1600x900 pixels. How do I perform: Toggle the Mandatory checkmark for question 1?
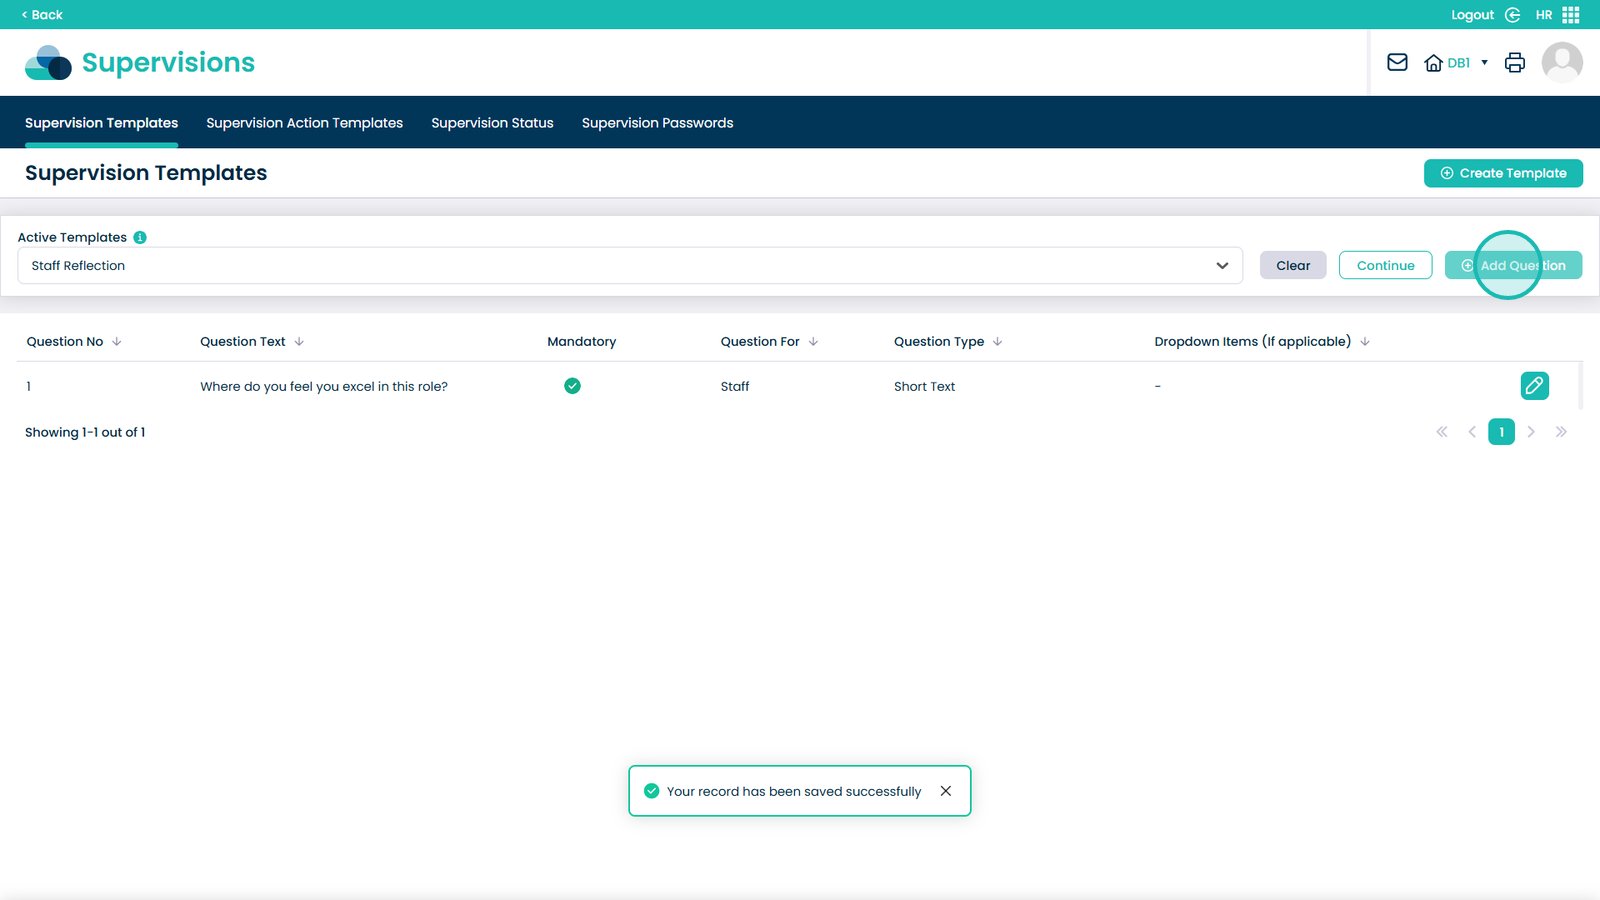572,386
